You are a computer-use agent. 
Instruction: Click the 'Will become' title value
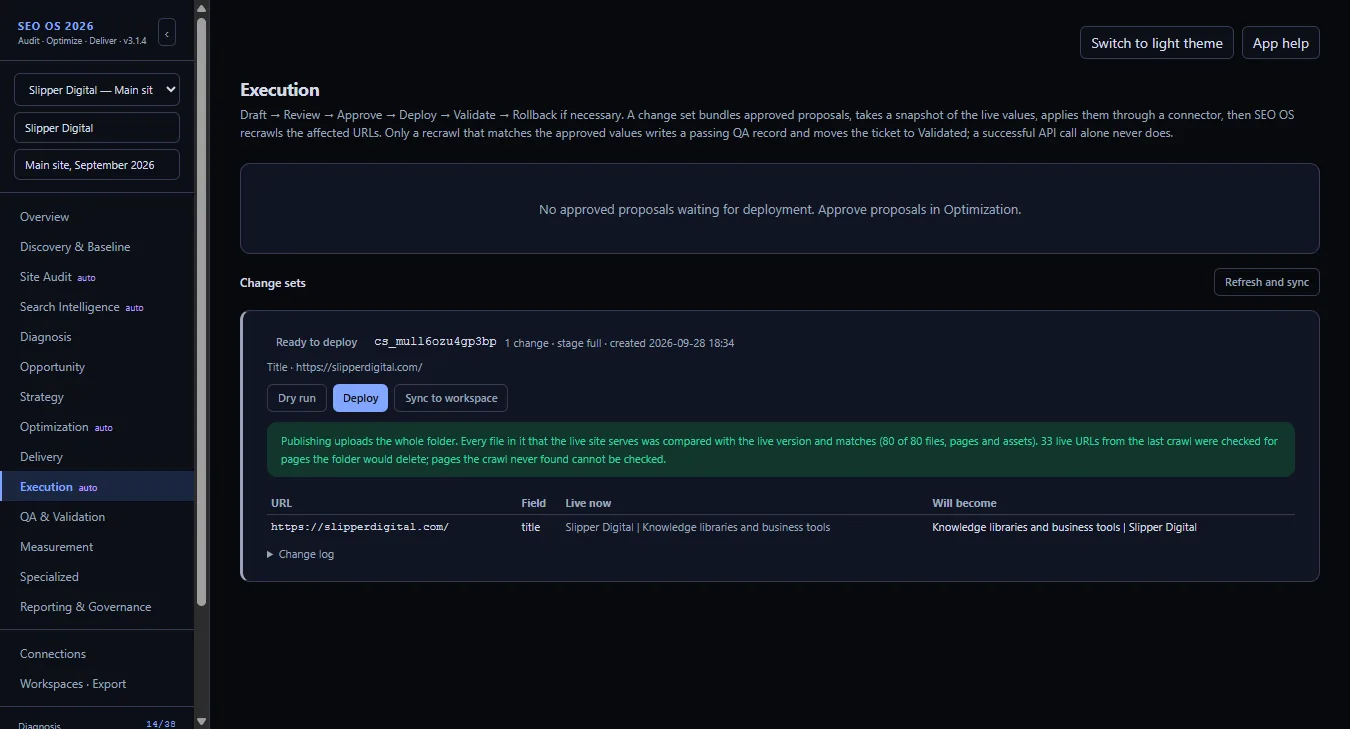click(1064, 527)
